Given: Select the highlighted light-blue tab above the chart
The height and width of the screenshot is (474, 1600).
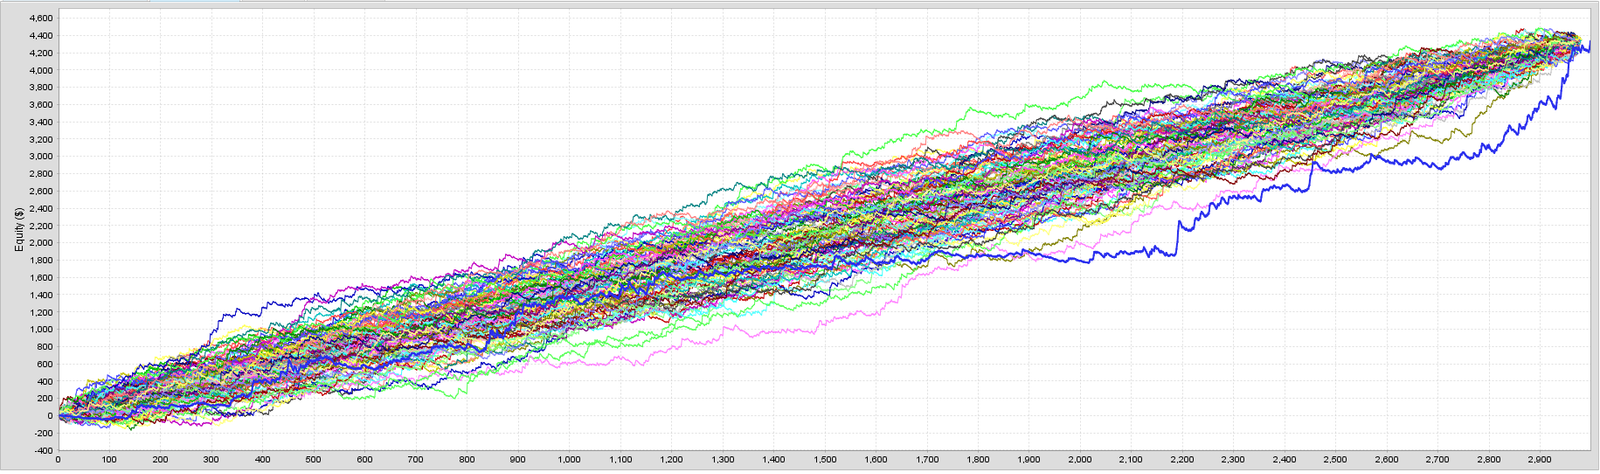Looking at the screenshot, I should (194, 2).
